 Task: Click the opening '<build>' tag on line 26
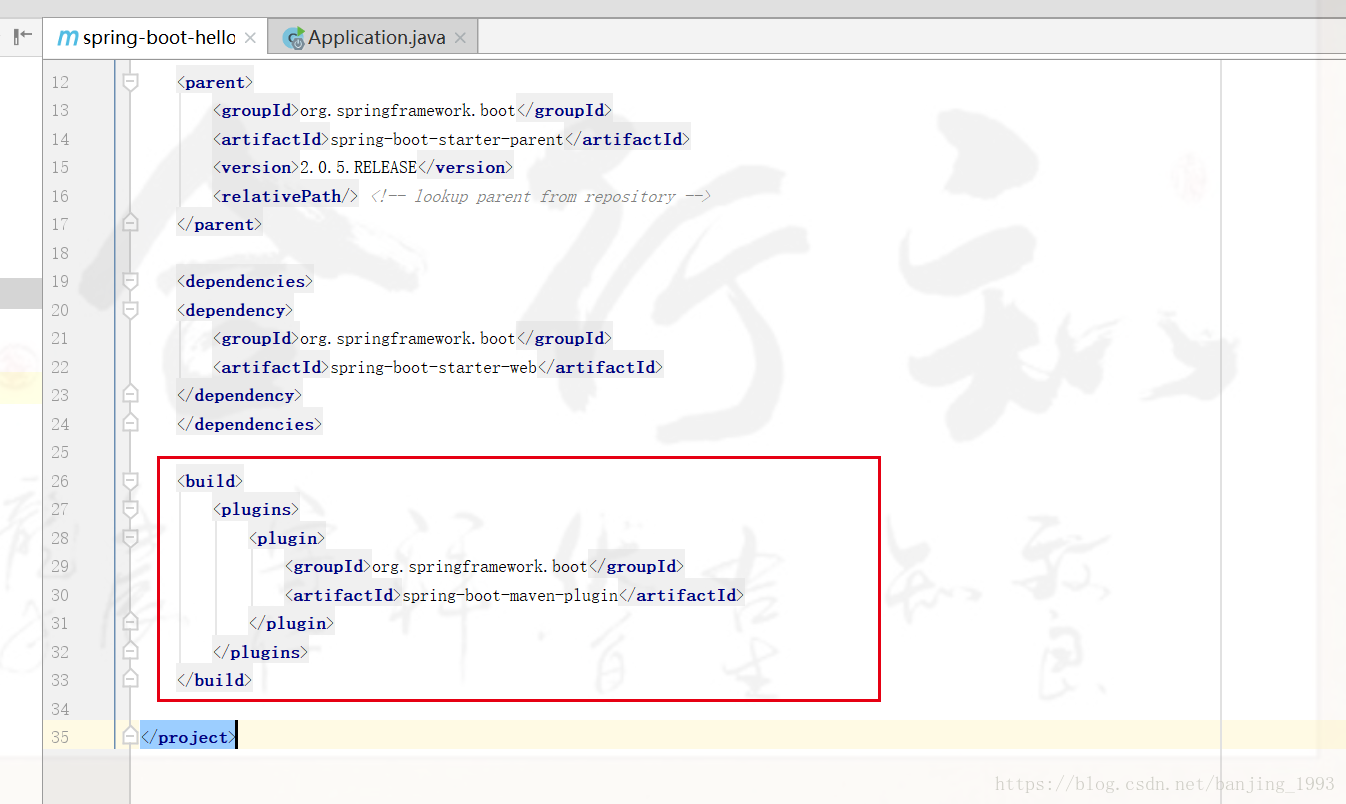210,481
